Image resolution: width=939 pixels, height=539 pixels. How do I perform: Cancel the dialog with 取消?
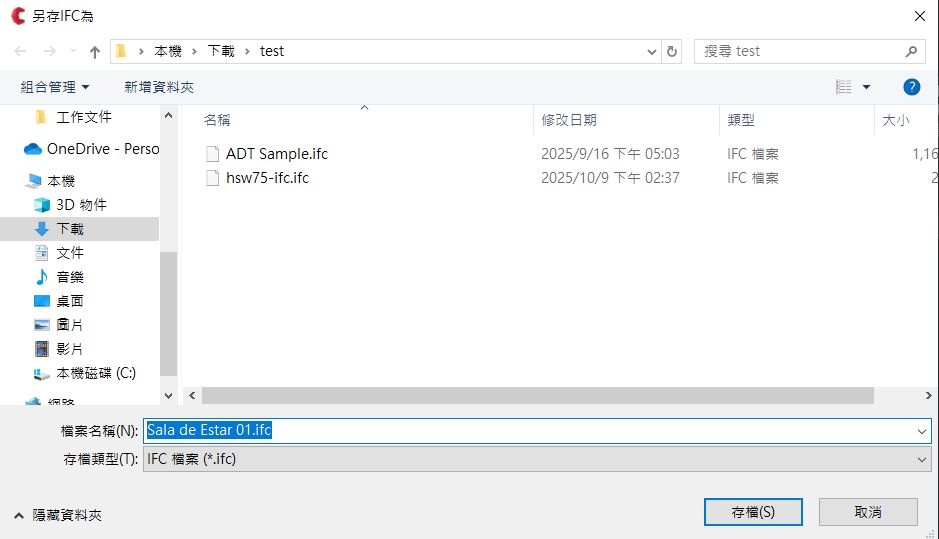click(868, 512)
